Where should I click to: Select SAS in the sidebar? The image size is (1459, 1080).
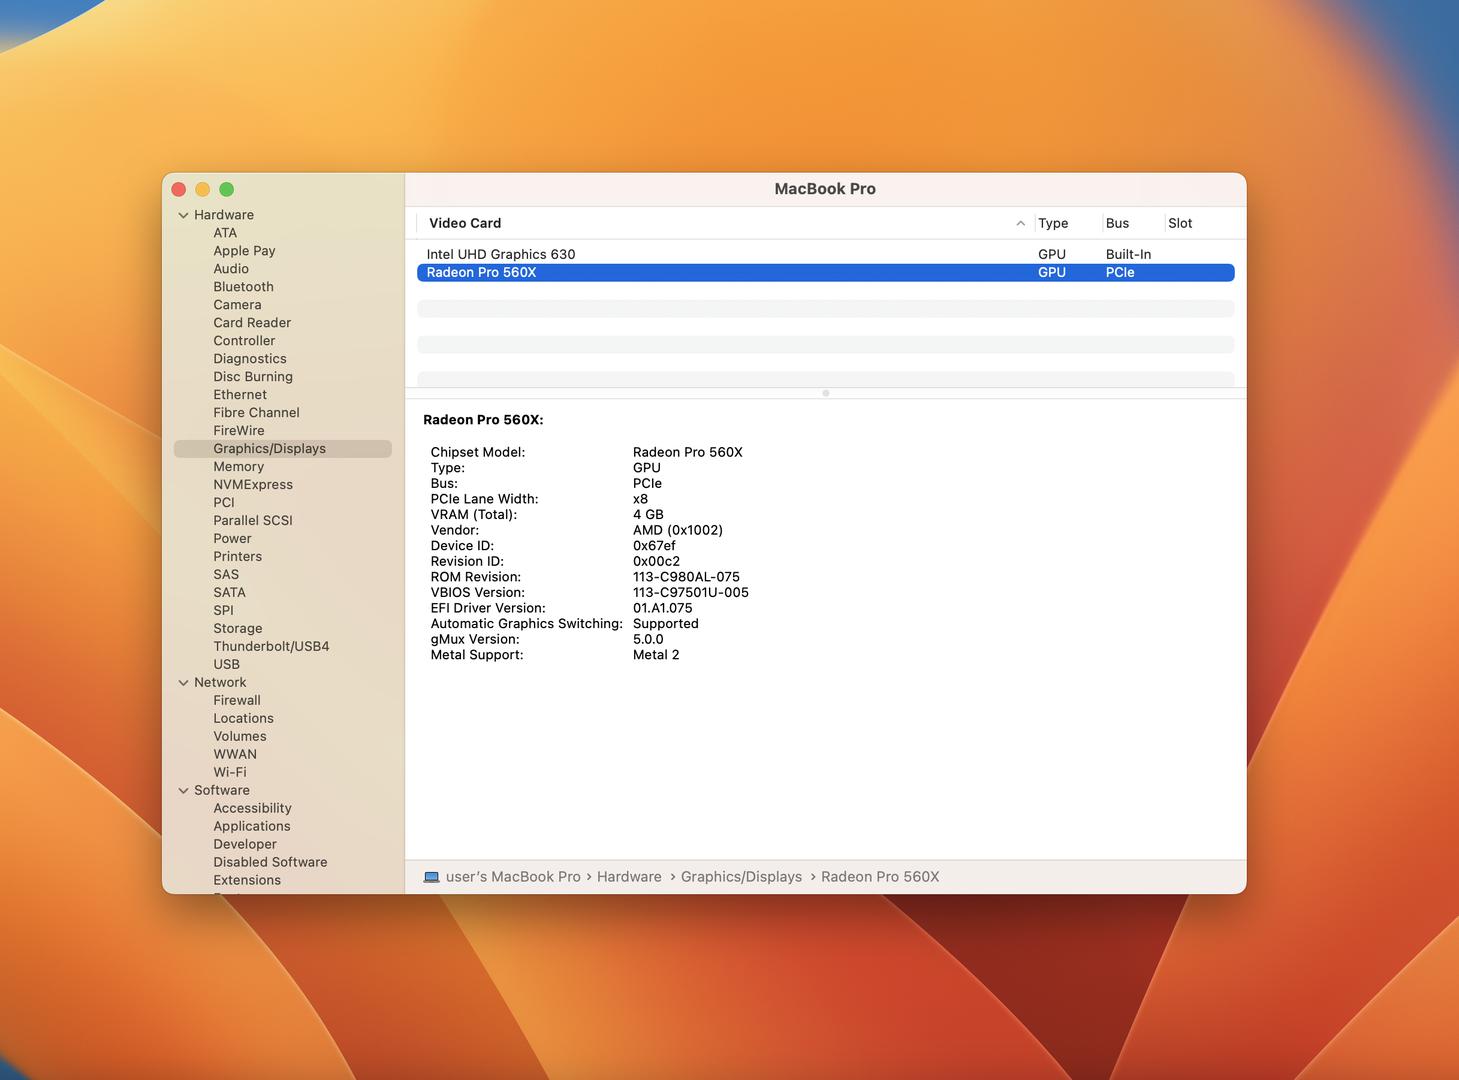(226, 575)
